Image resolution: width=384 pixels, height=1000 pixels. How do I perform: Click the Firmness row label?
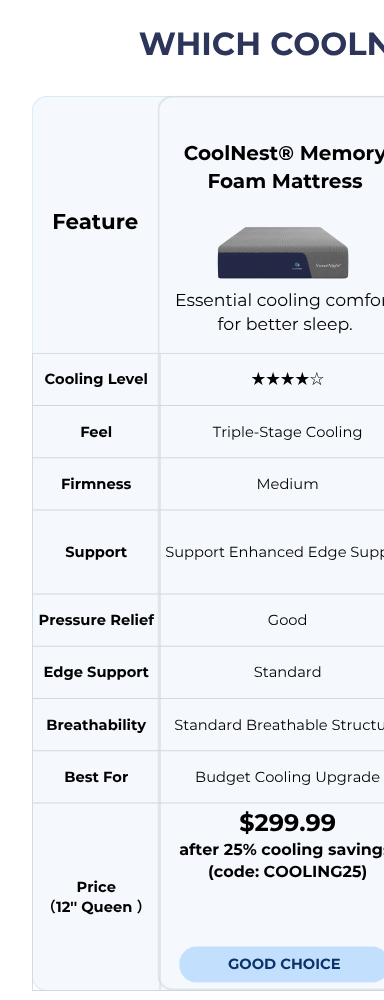(x=96, y=484)
